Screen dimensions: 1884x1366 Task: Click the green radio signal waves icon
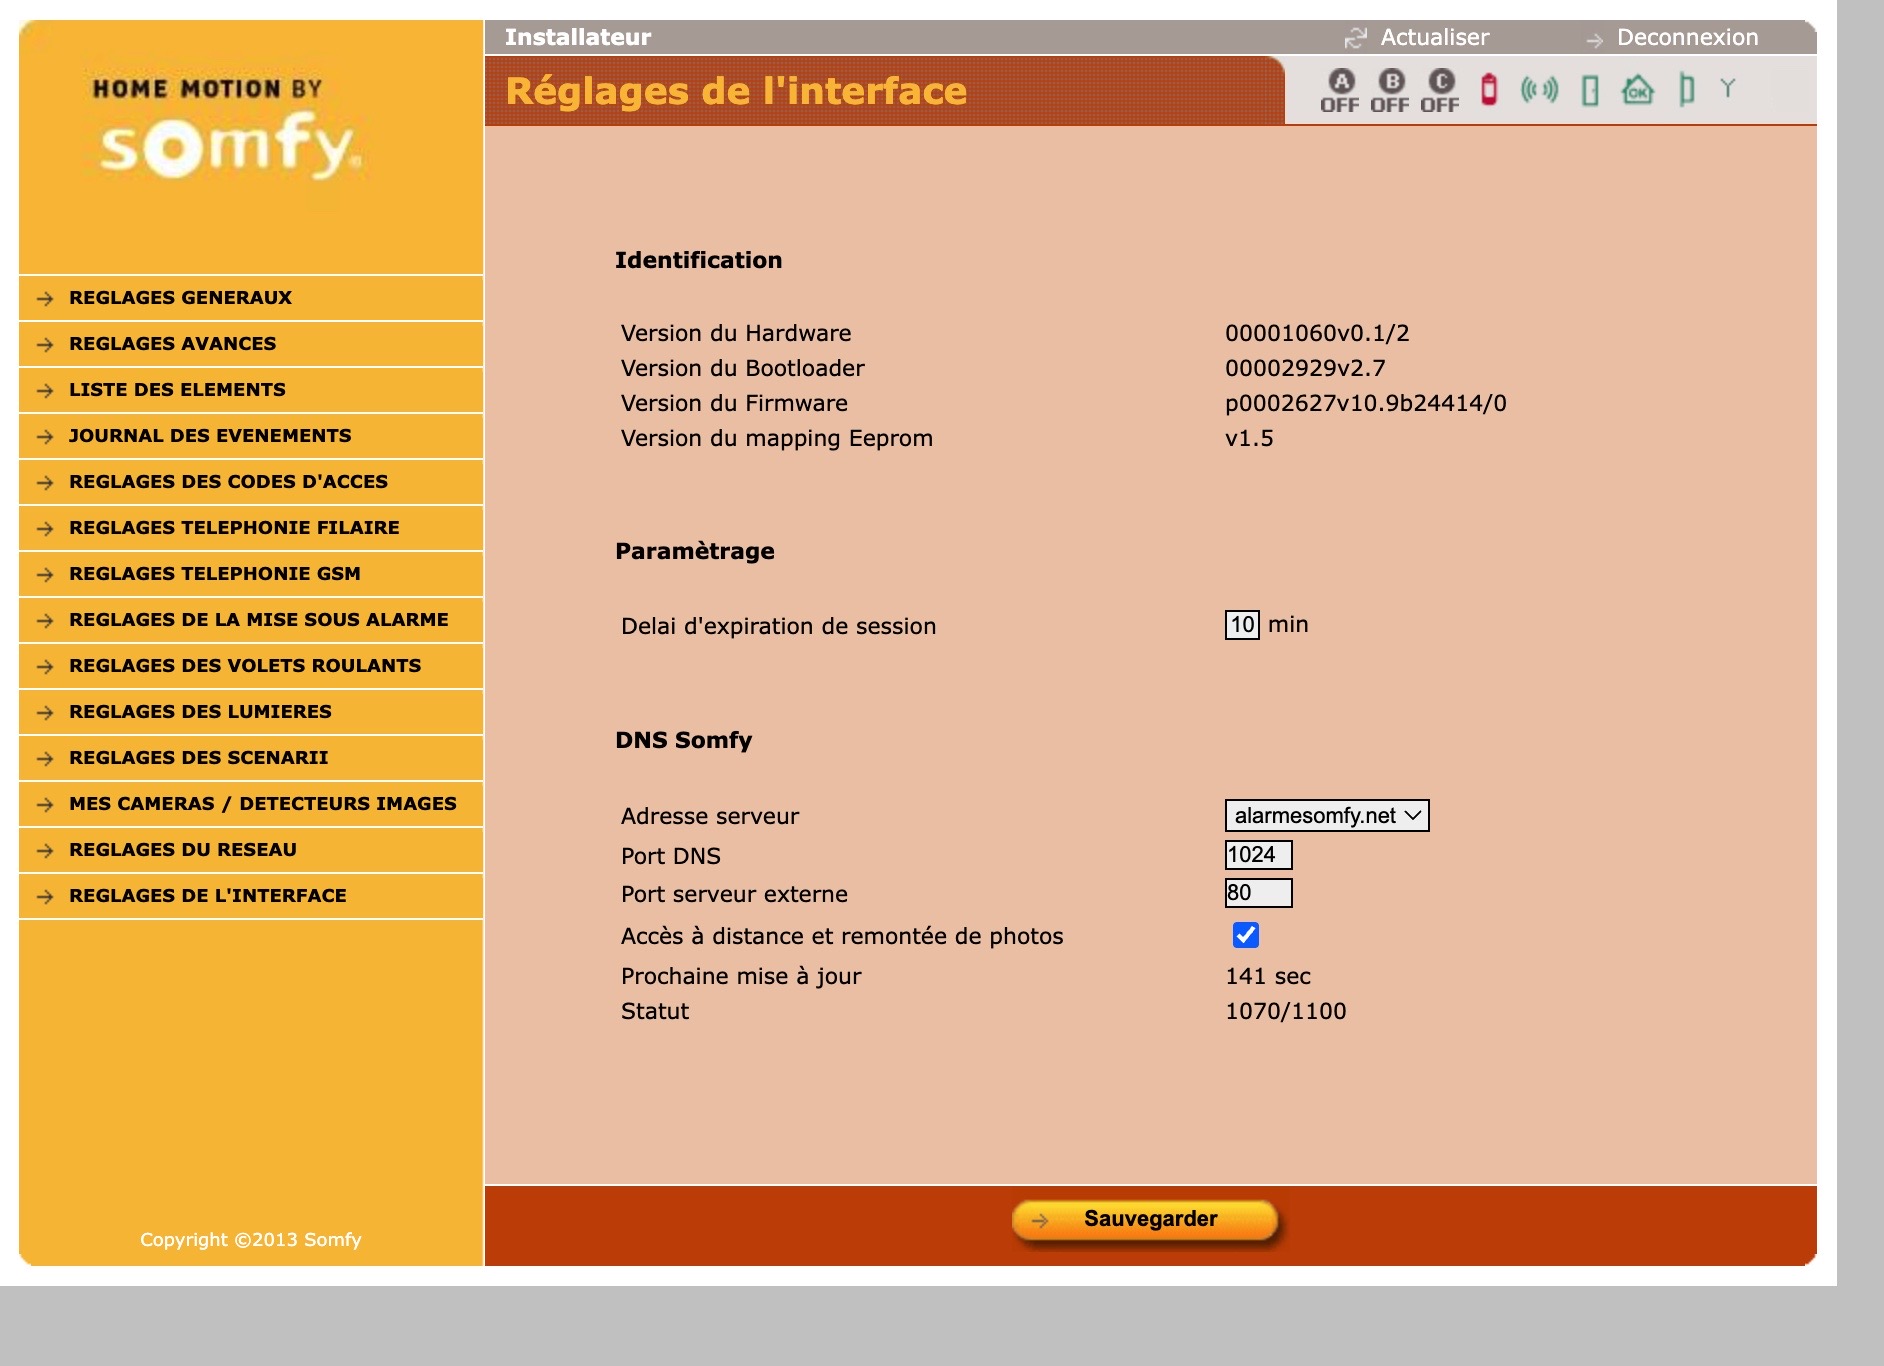coord(1539,90)
